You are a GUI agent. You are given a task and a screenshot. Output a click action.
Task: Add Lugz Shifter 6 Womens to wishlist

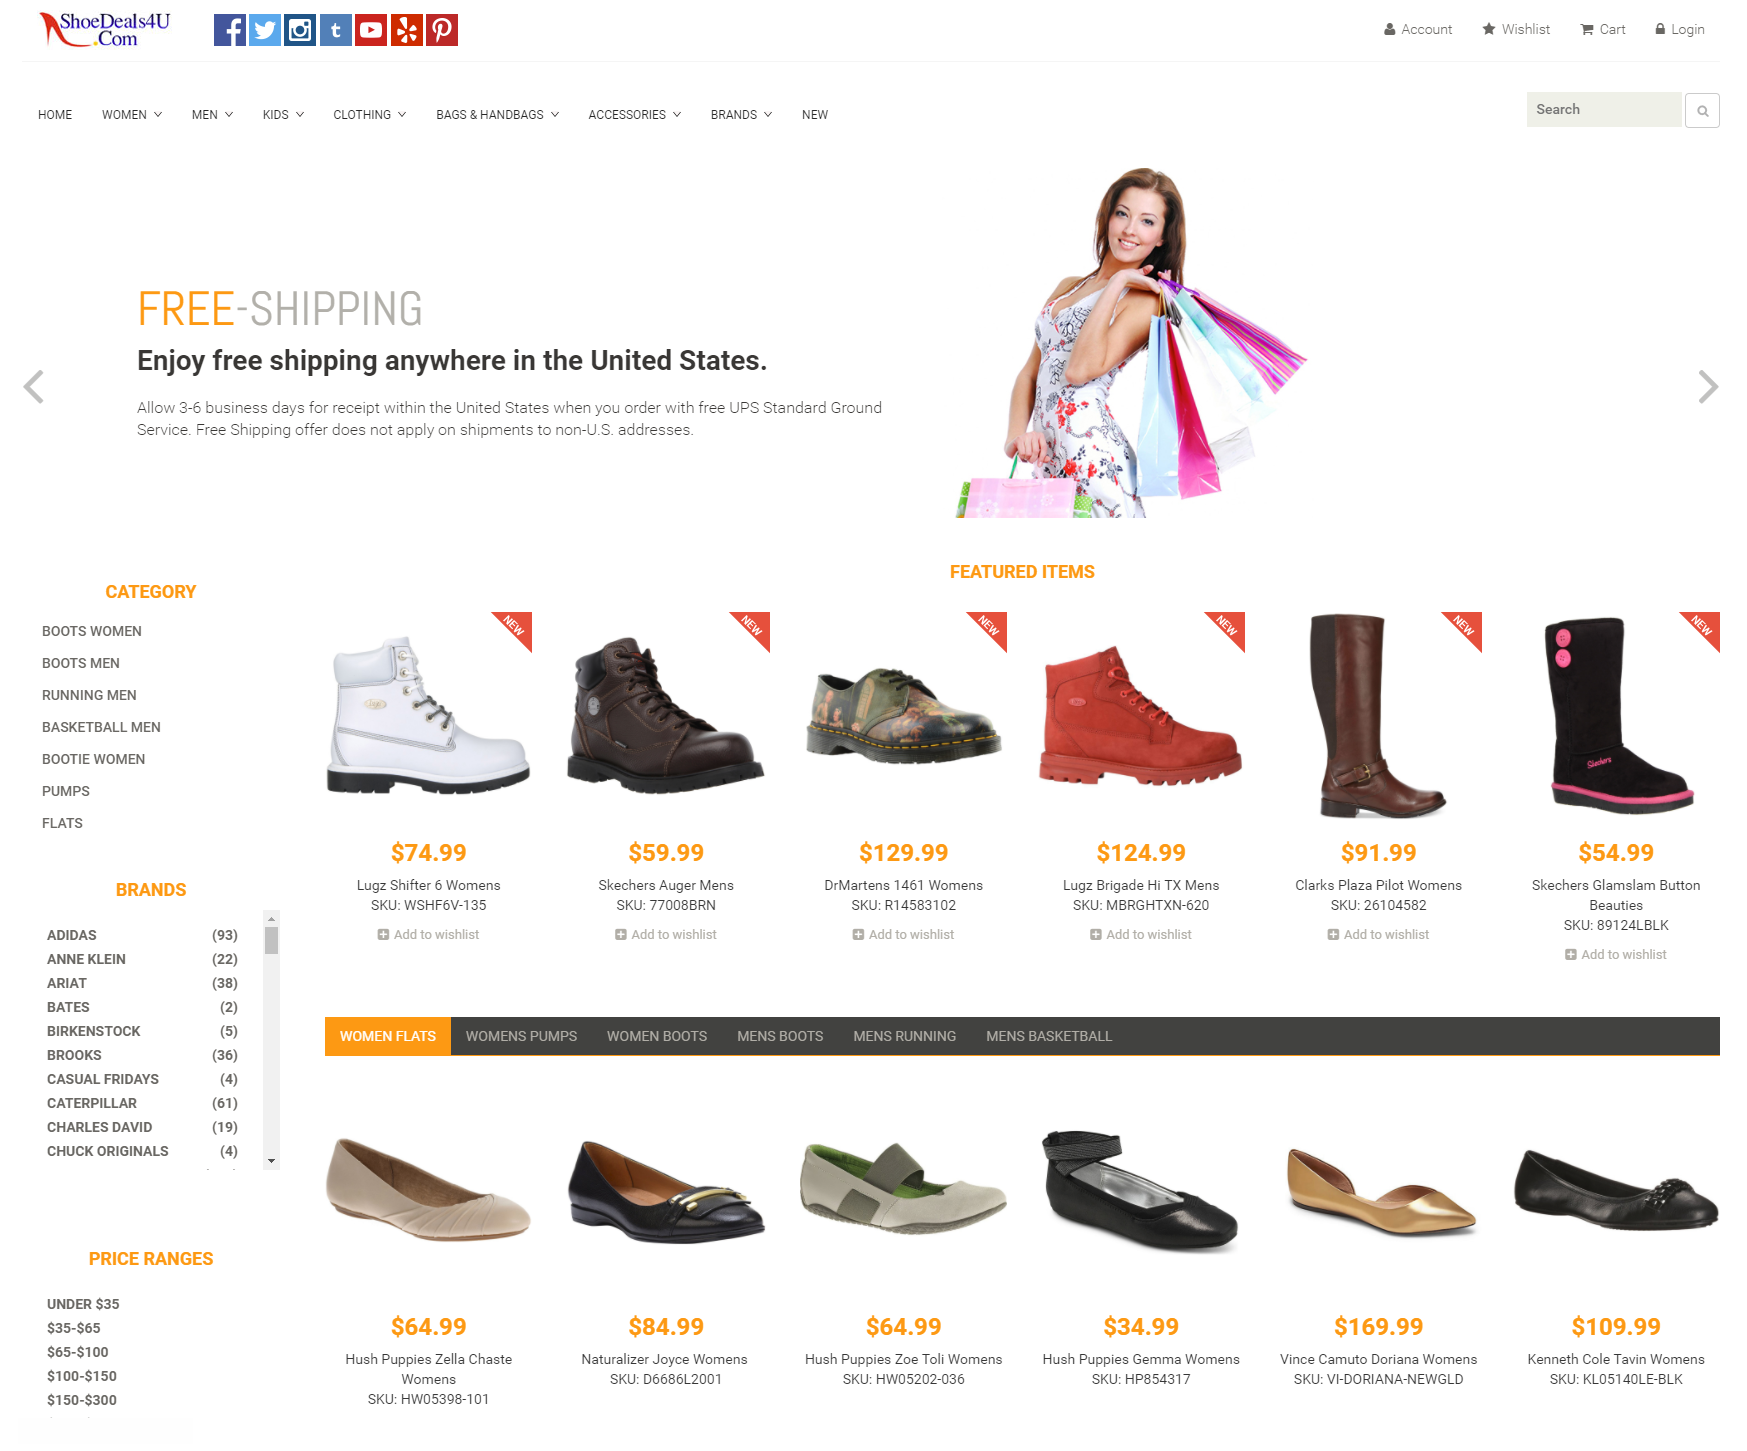point(428,934)
